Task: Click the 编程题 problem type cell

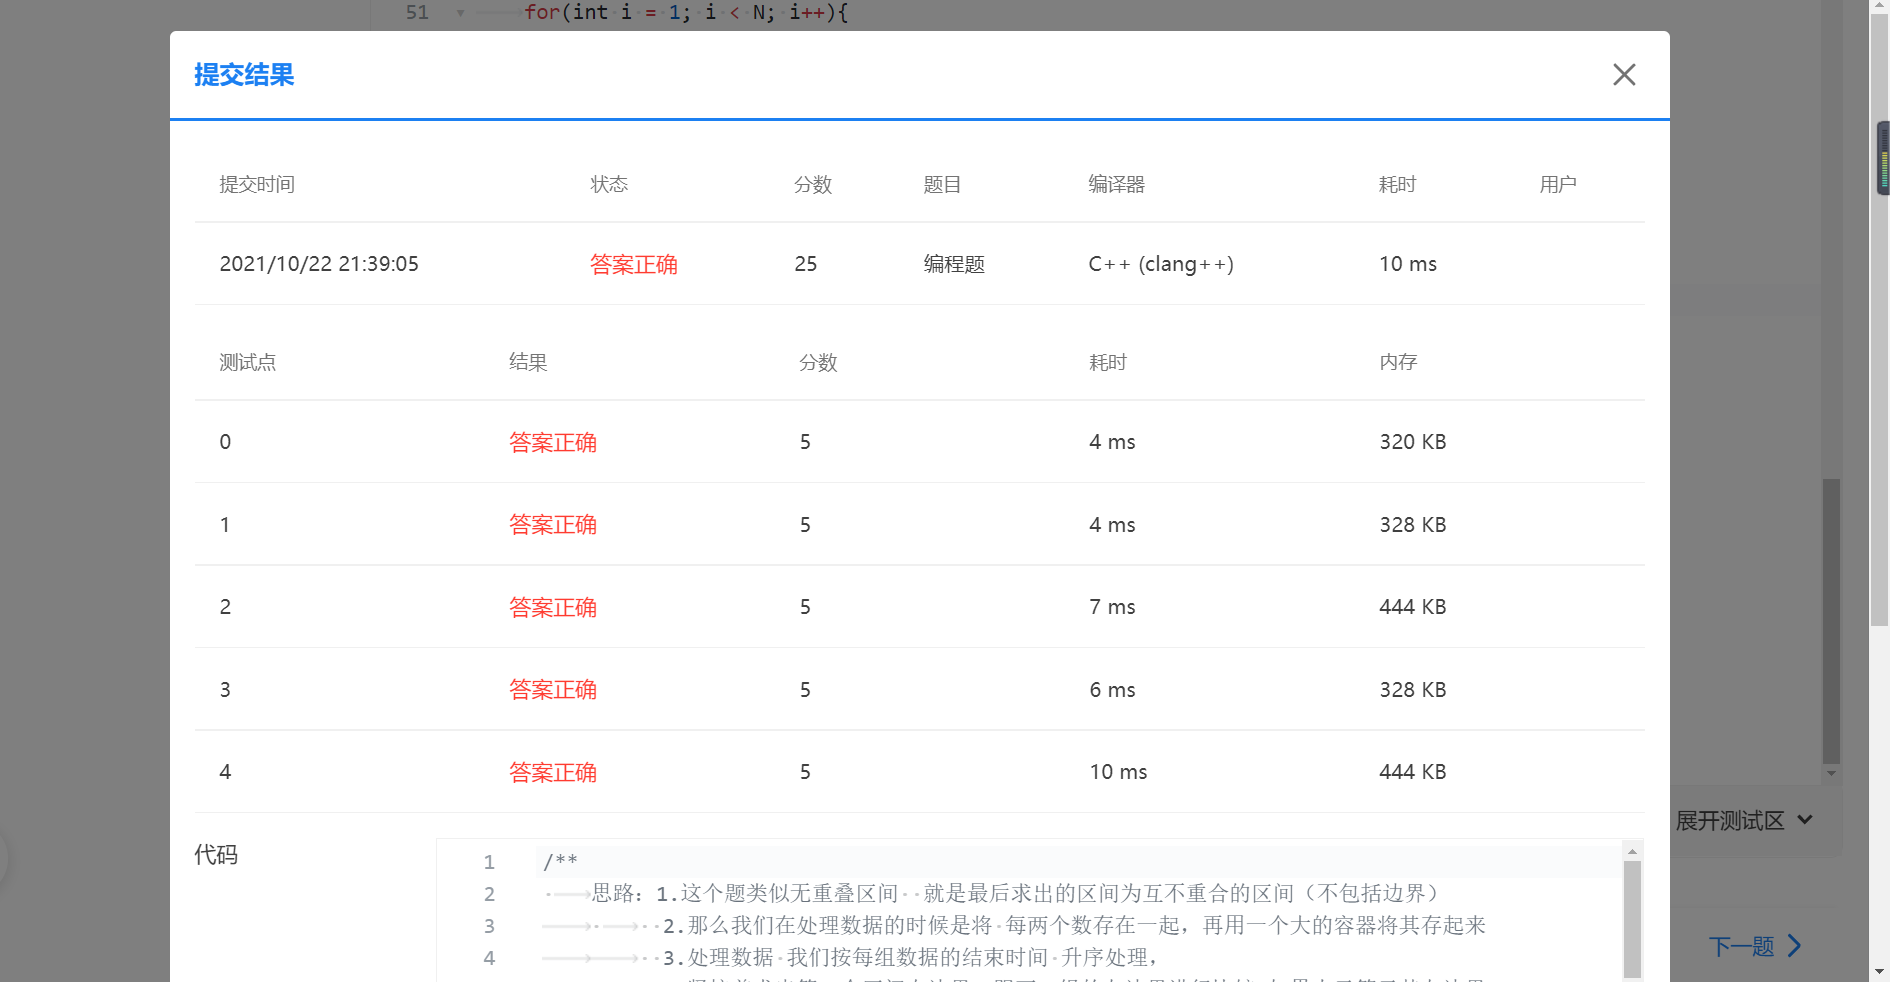Action: click(x=954, y=264)
